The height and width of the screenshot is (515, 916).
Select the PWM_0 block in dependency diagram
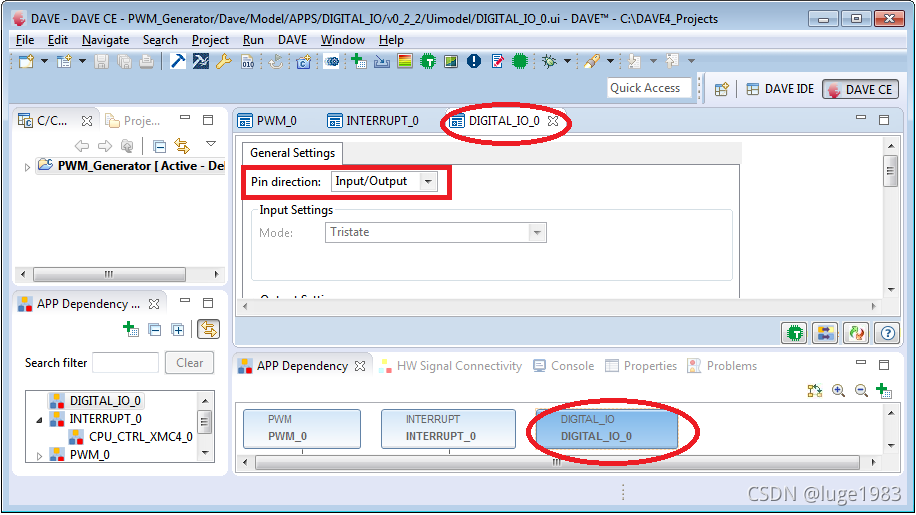302,429
